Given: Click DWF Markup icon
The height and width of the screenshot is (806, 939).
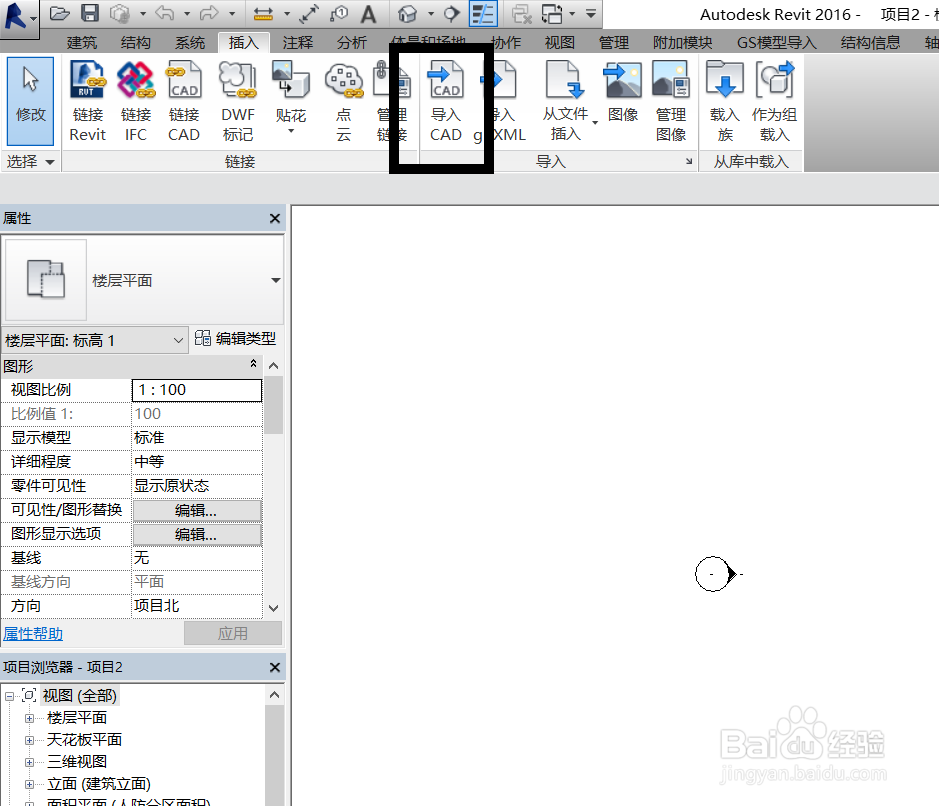Looking at the screenshot, I should (238, 102).
